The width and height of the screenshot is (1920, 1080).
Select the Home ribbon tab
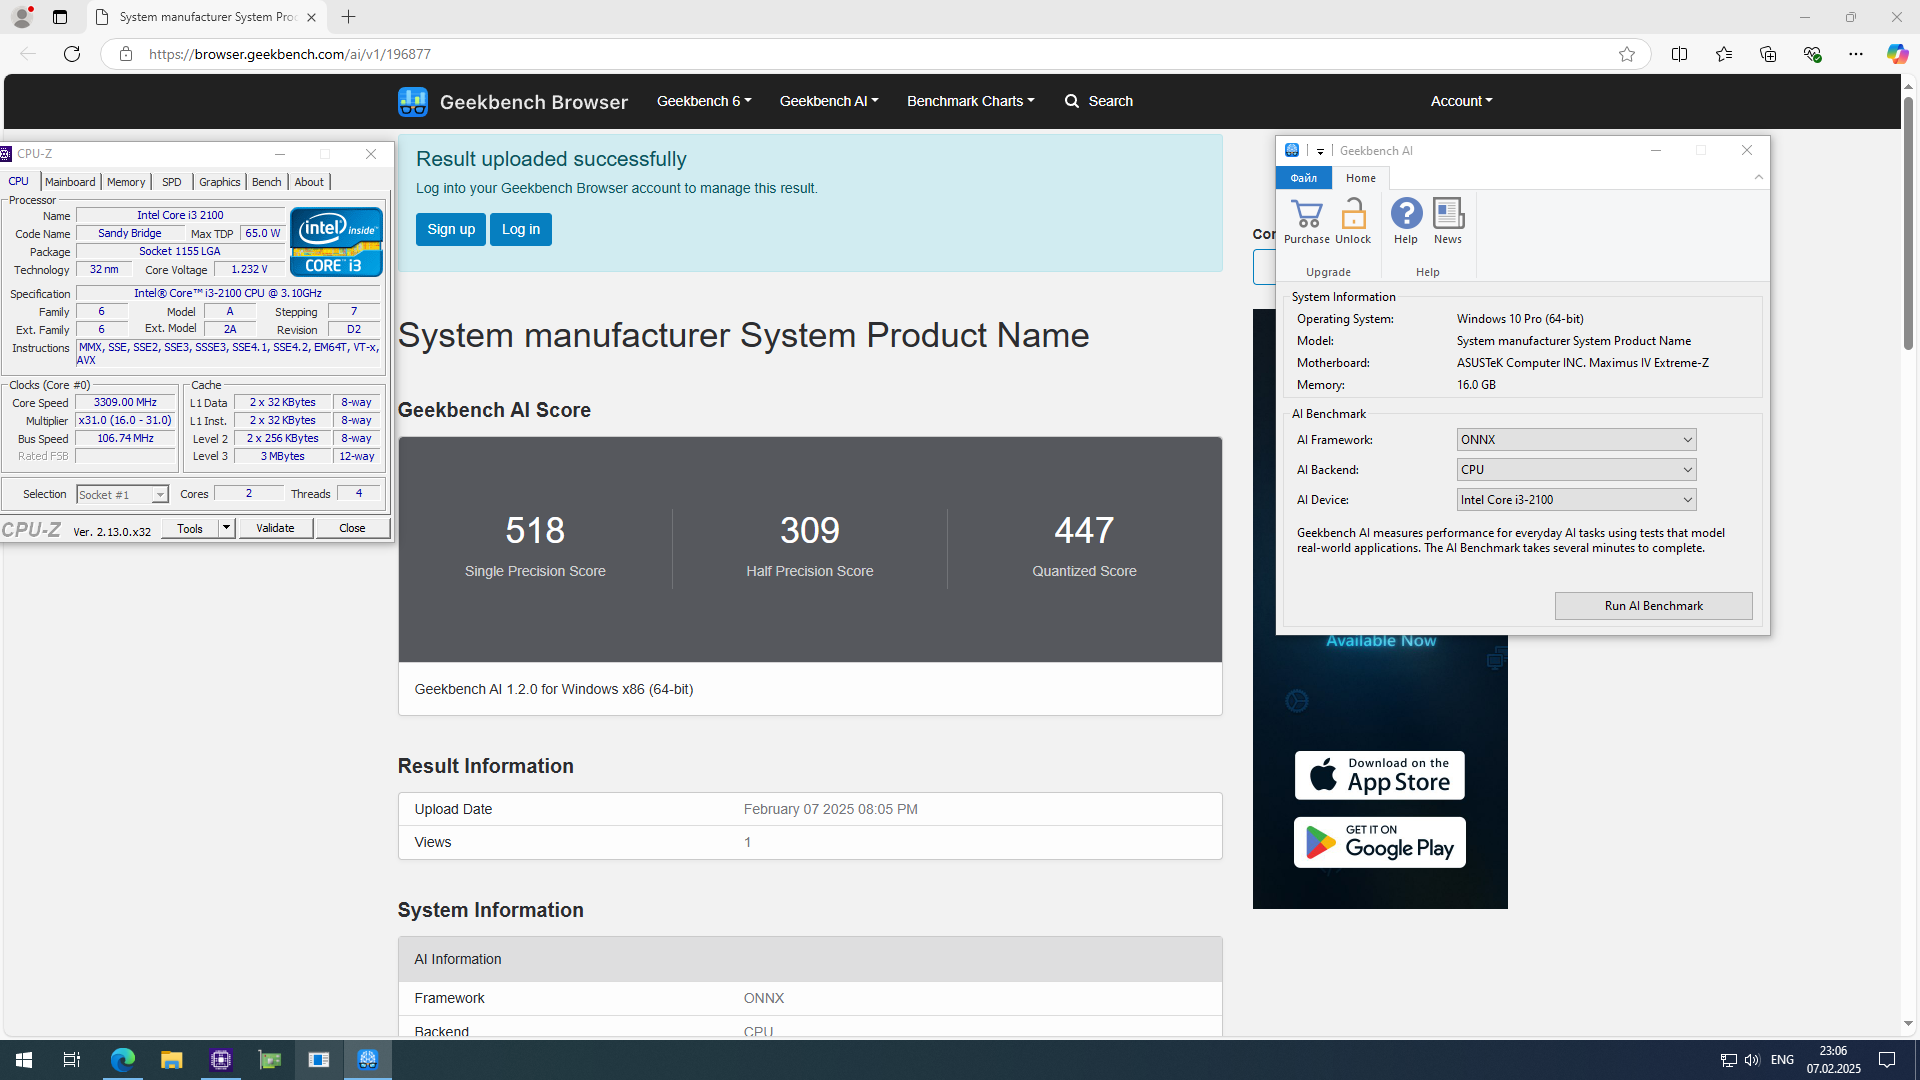pos(1360,178)
